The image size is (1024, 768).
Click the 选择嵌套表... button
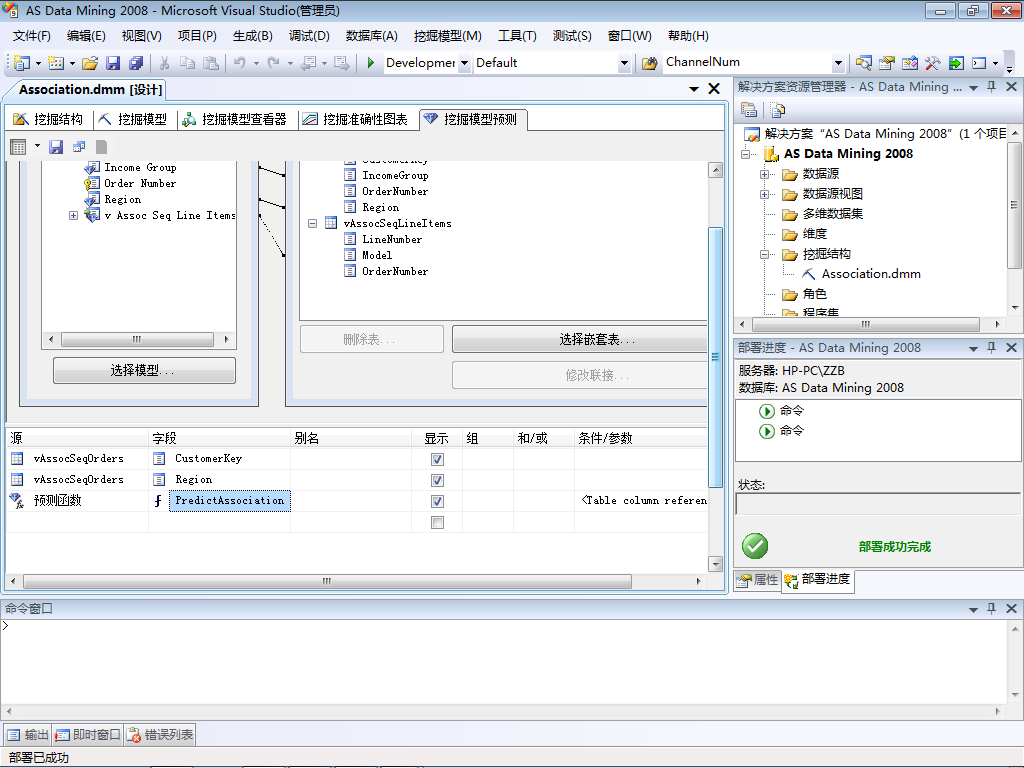point(580,340)
